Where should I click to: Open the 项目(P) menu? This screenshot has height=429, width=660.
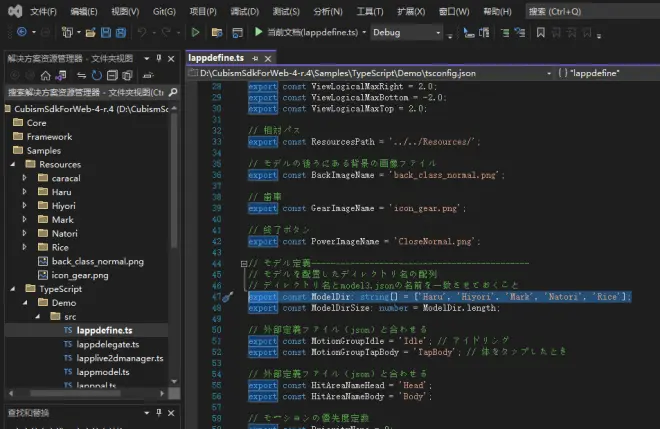coord(203,11)
